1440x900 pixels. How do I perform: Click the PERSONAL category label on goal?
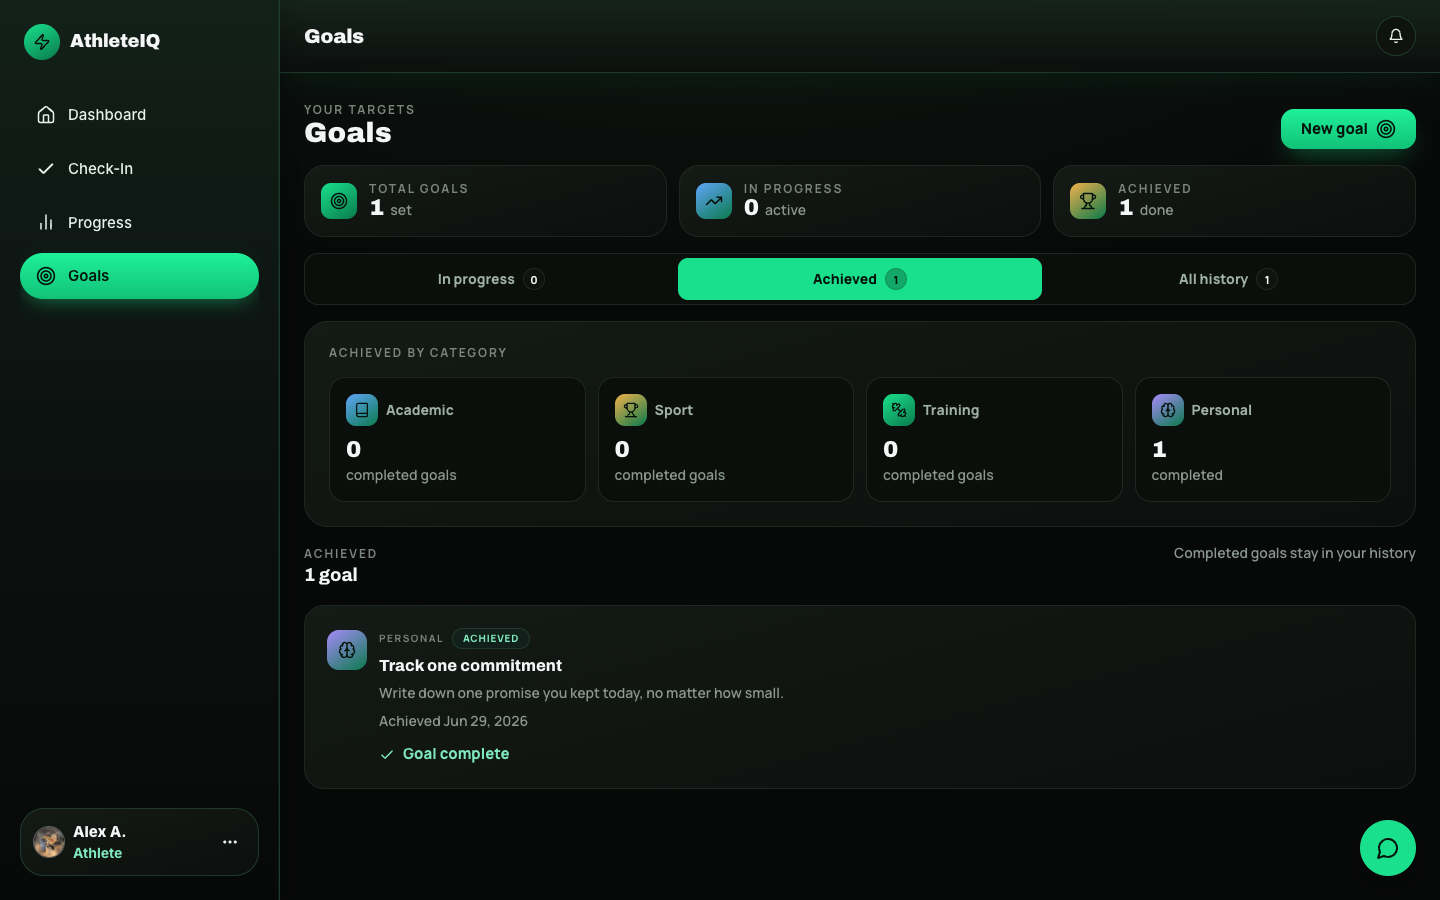pyautogui.click(x=411, y=639)
